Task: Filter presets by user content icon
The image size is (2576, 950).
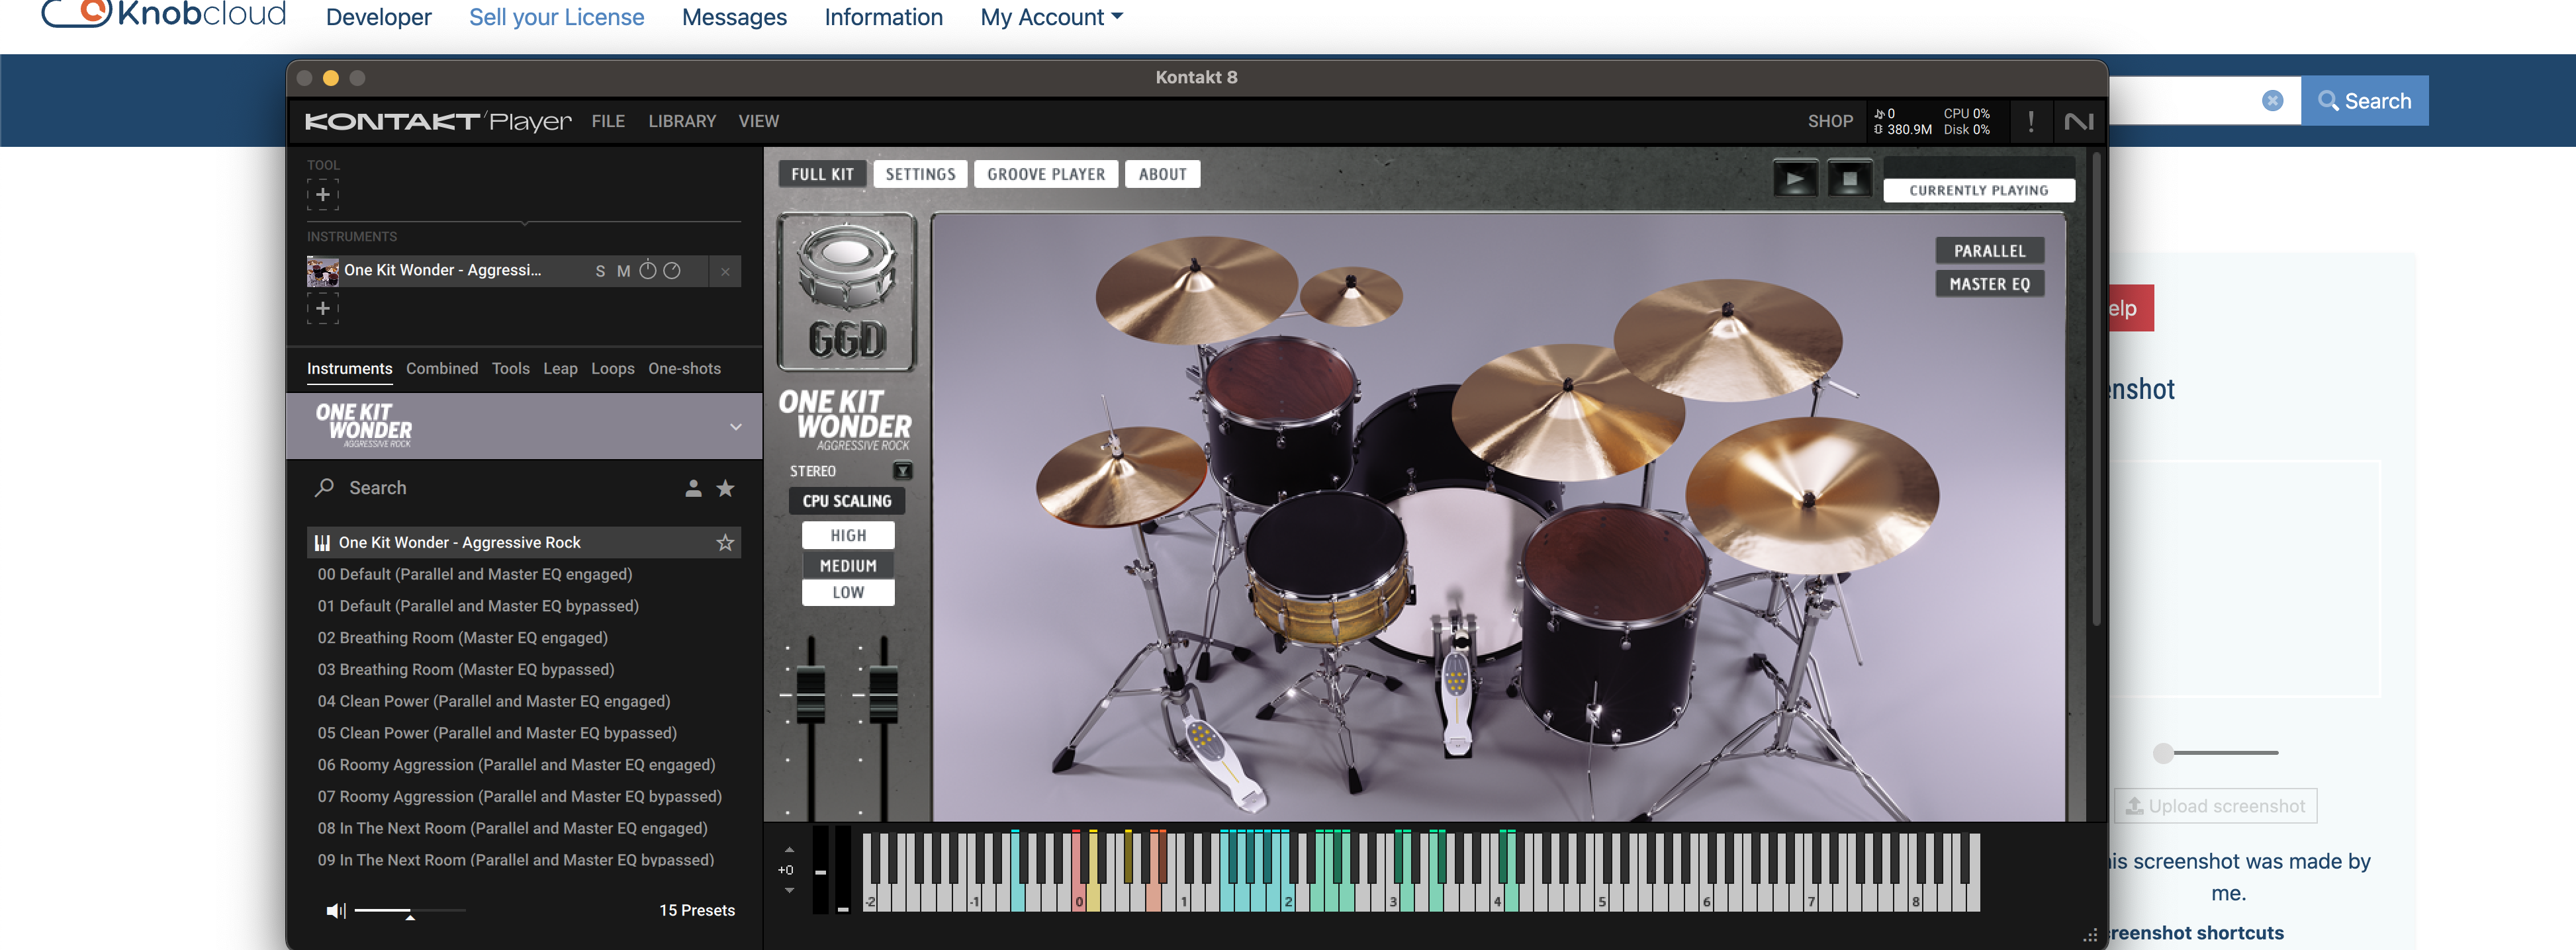Action: 693,488
